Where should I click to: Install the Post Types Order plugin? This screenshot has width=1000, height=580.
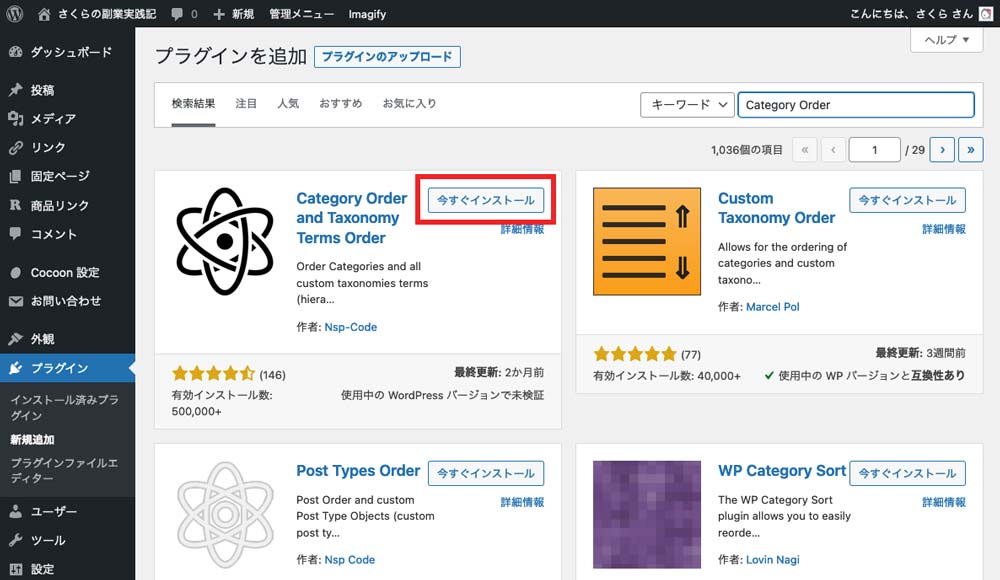(486, 473)
